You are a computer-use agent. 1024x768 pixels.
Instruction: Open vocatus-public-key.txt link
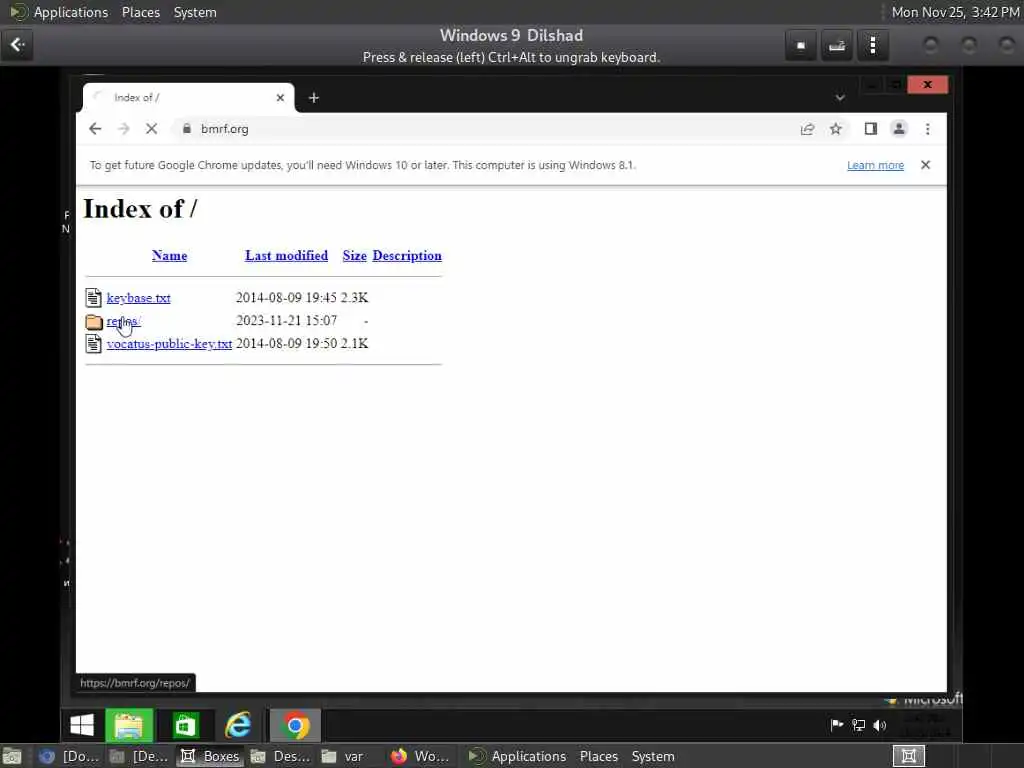[169, 344]
